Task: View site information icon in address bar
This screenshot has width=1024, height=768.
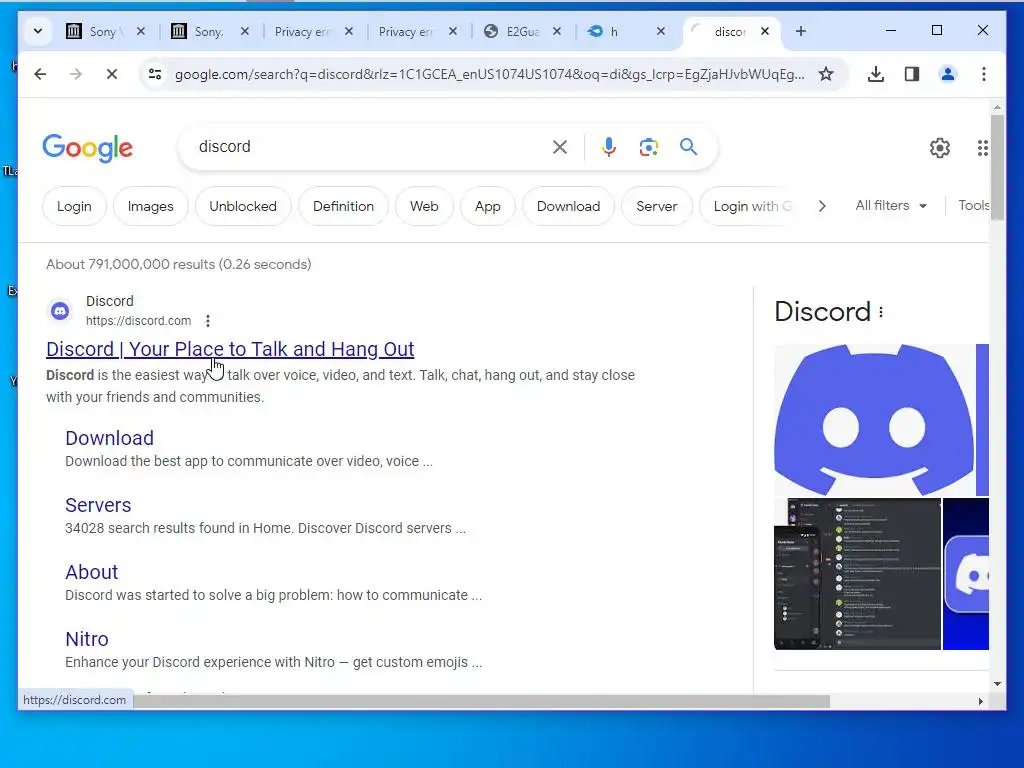Action: (155, 74)
